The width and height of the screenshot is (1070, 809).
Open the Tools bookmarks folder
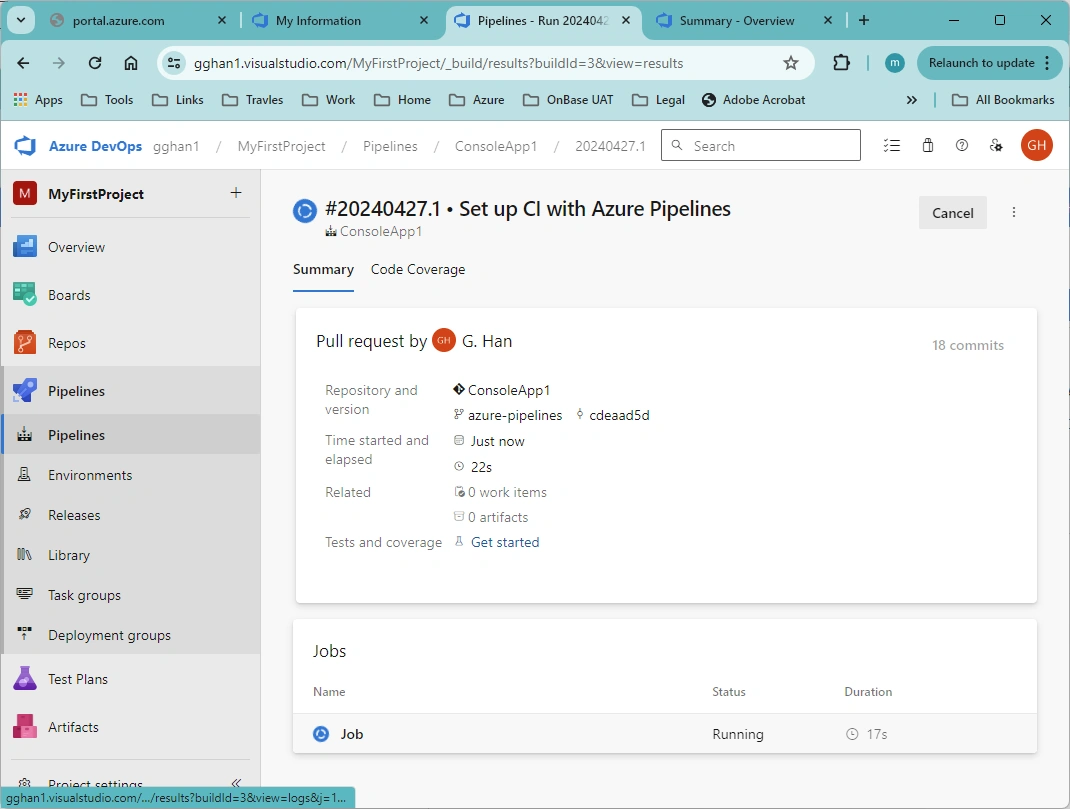click(107, 100)
